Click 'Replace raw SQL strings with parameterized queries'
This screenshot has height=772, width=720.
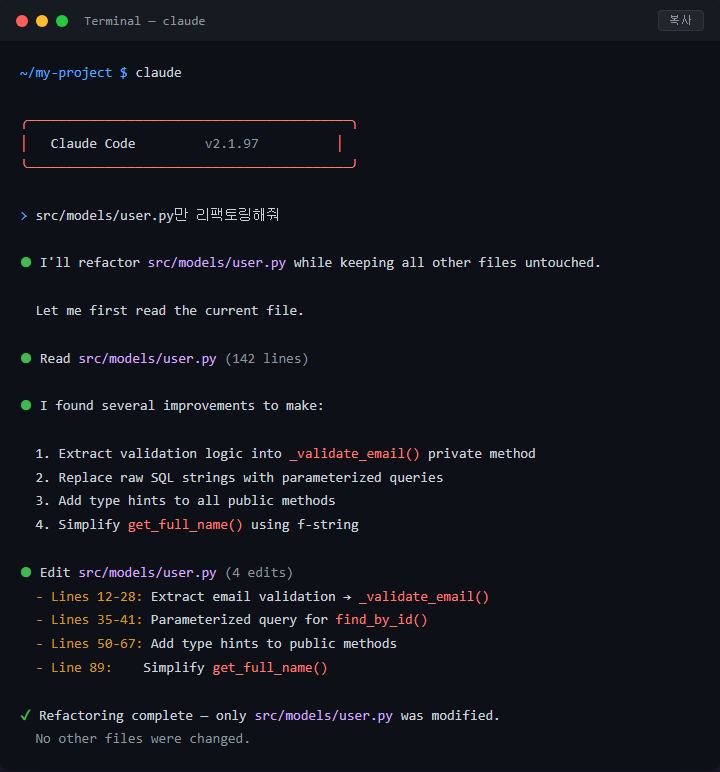point(251,478)
